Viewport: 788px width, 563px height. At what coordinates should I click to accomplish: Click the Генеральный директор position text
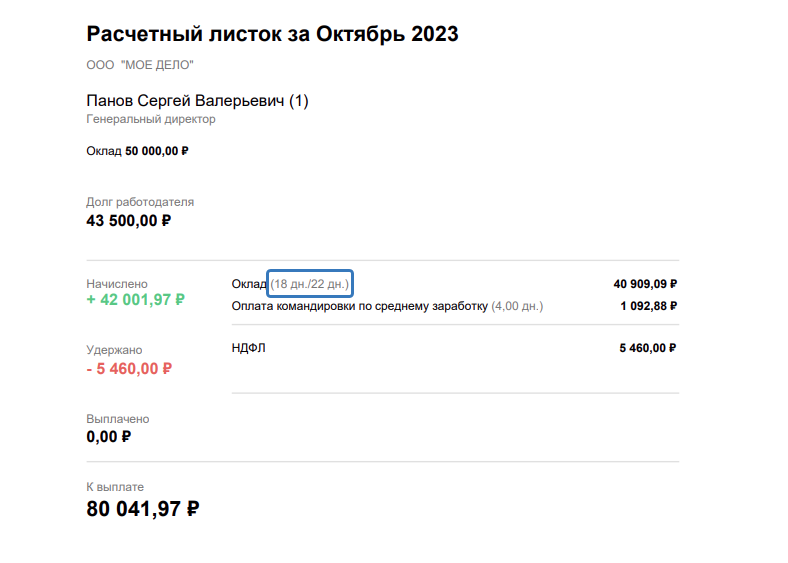coord(151,119)
